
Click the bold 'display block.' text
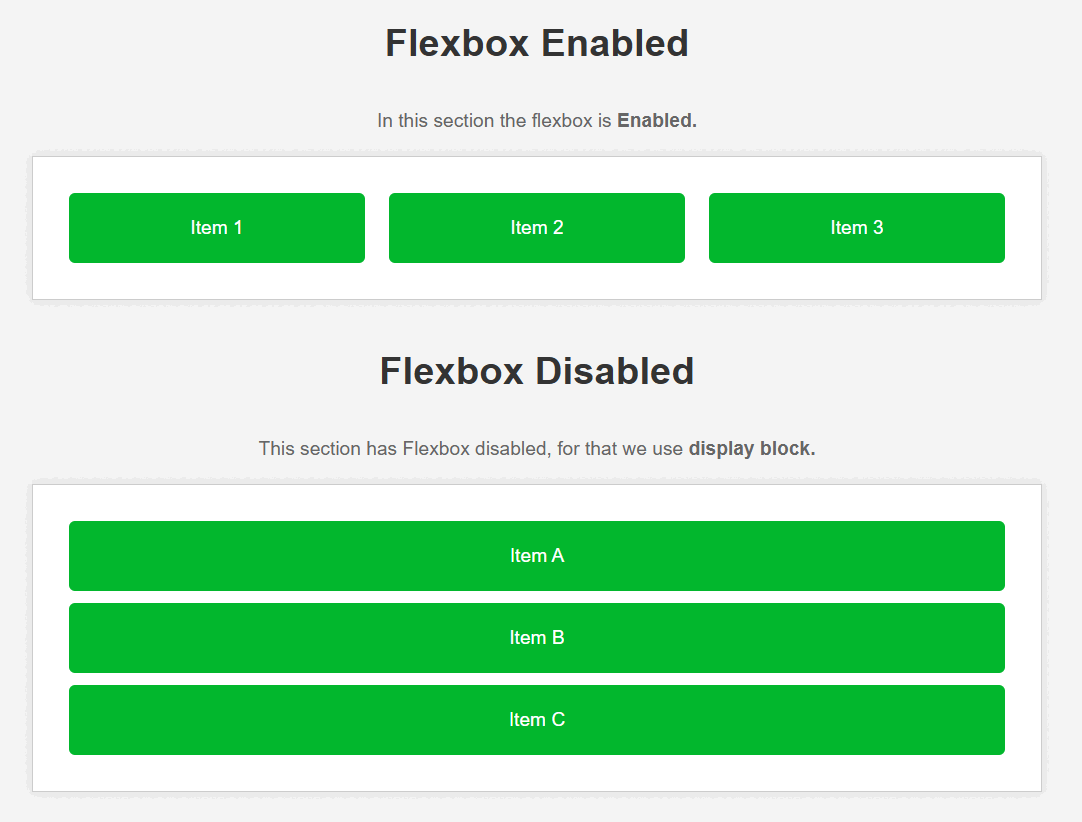[x=751, y=449]
